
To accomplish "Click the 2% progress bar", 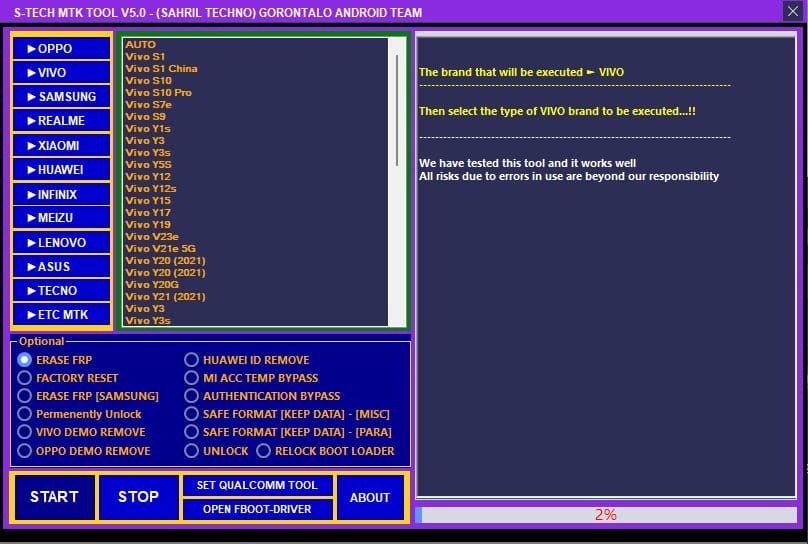I will [606, 515].
